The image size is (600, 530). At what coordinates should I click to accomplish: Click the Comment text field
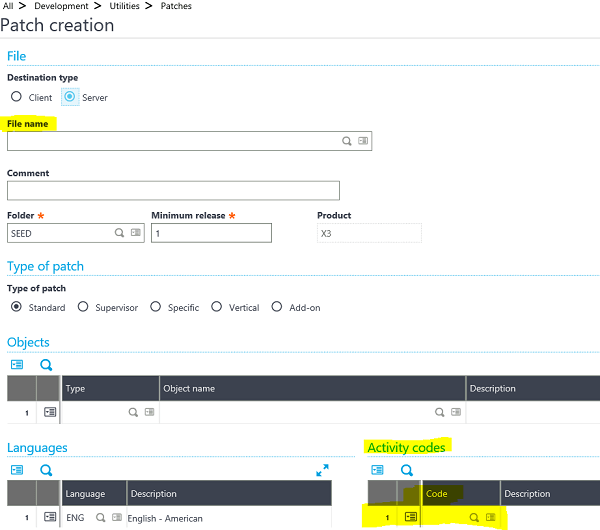(x=173, y=190)
